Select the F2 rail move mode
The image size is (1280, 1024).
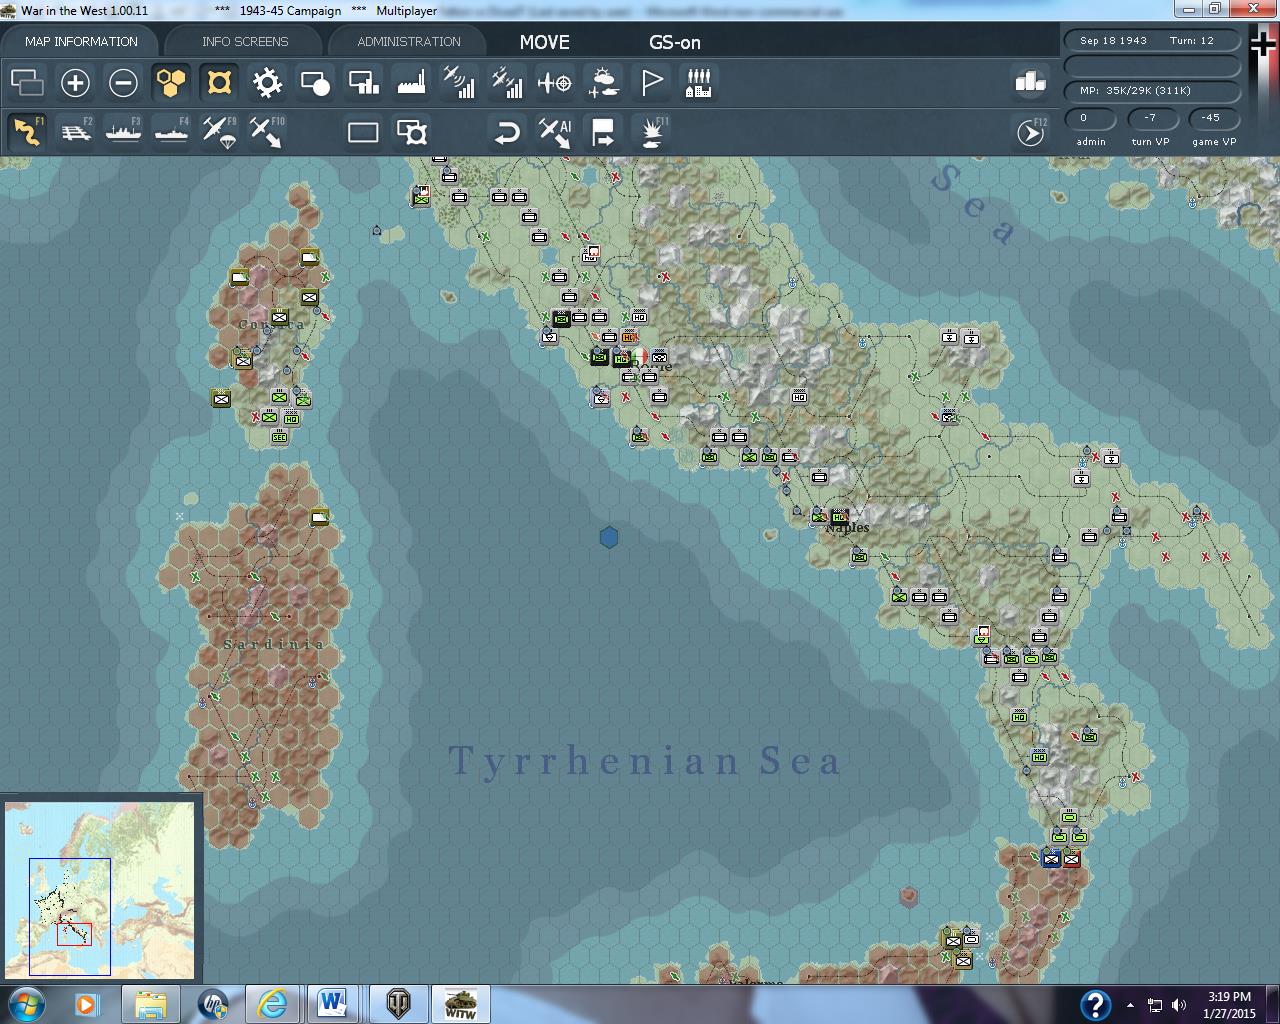(75, 132)
